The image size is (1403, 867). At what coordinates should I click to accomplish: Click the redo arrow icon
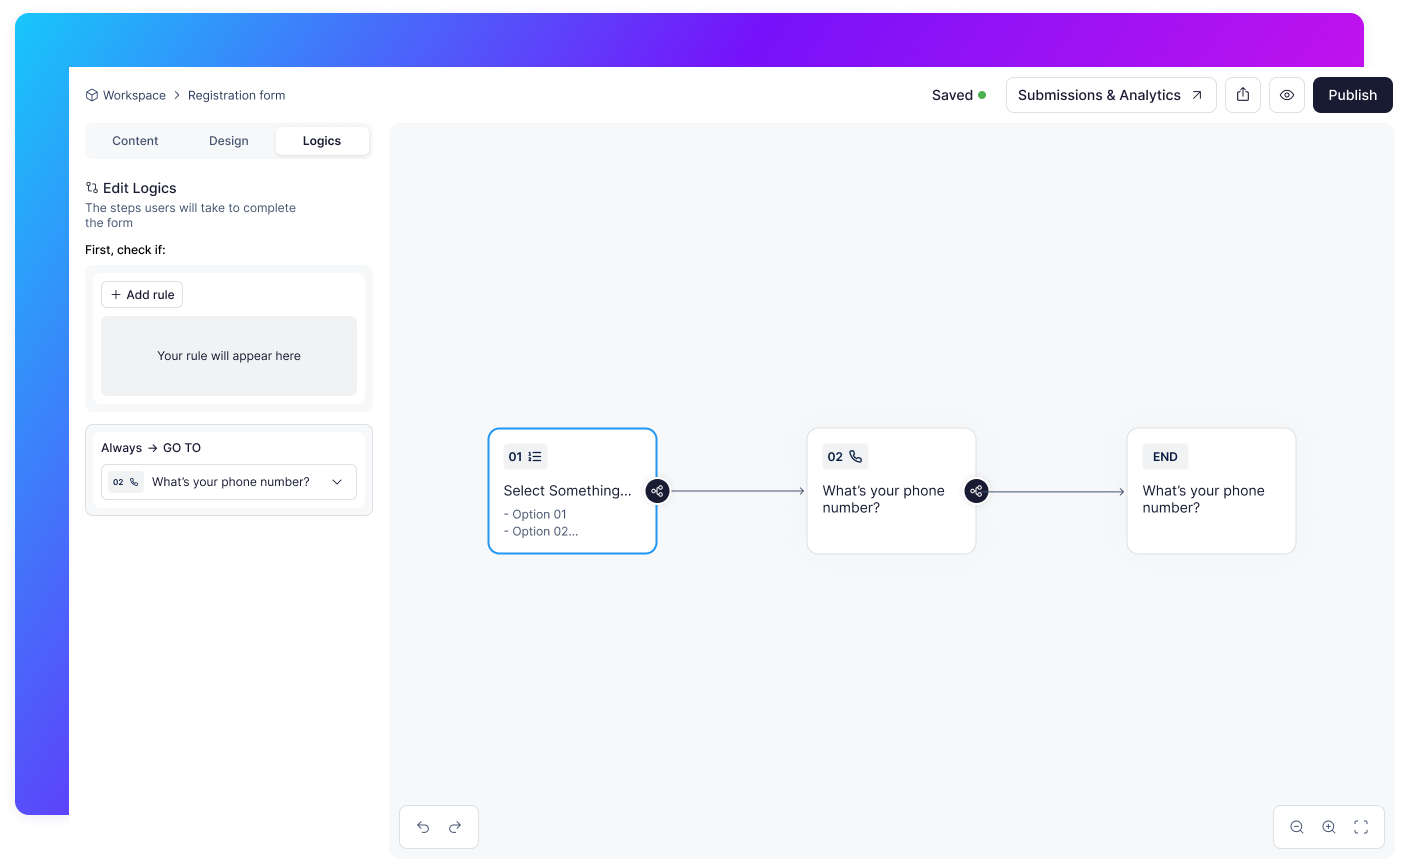pos(455,827)
